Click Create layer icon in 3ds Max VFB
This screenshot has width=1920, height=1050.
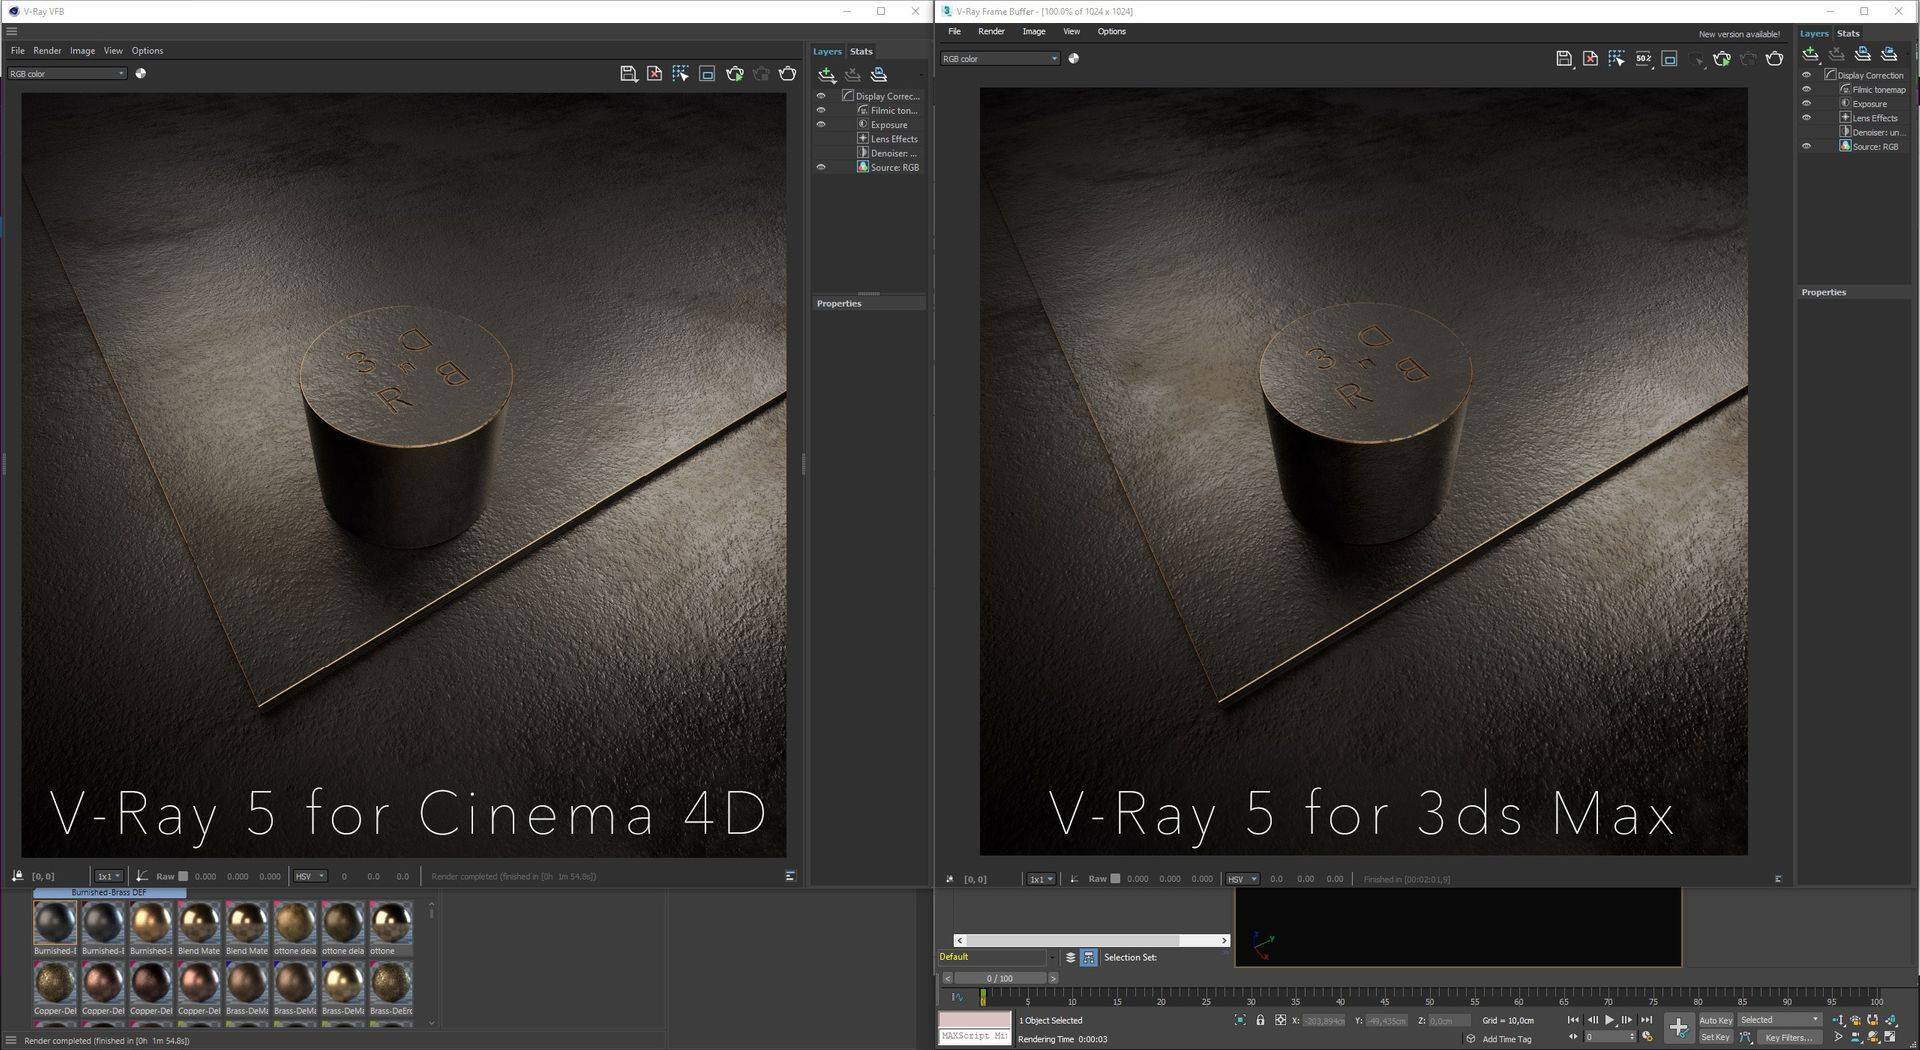pos(1811,54)
